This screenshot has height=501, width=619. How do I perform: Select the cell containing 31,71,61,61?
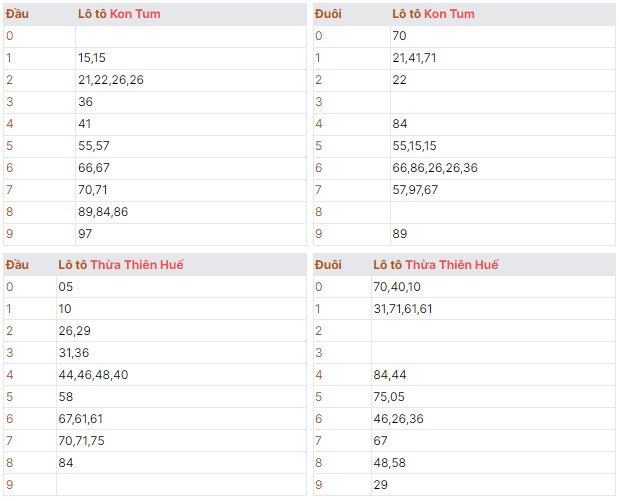pyautogui.click(x=402, y=309)
